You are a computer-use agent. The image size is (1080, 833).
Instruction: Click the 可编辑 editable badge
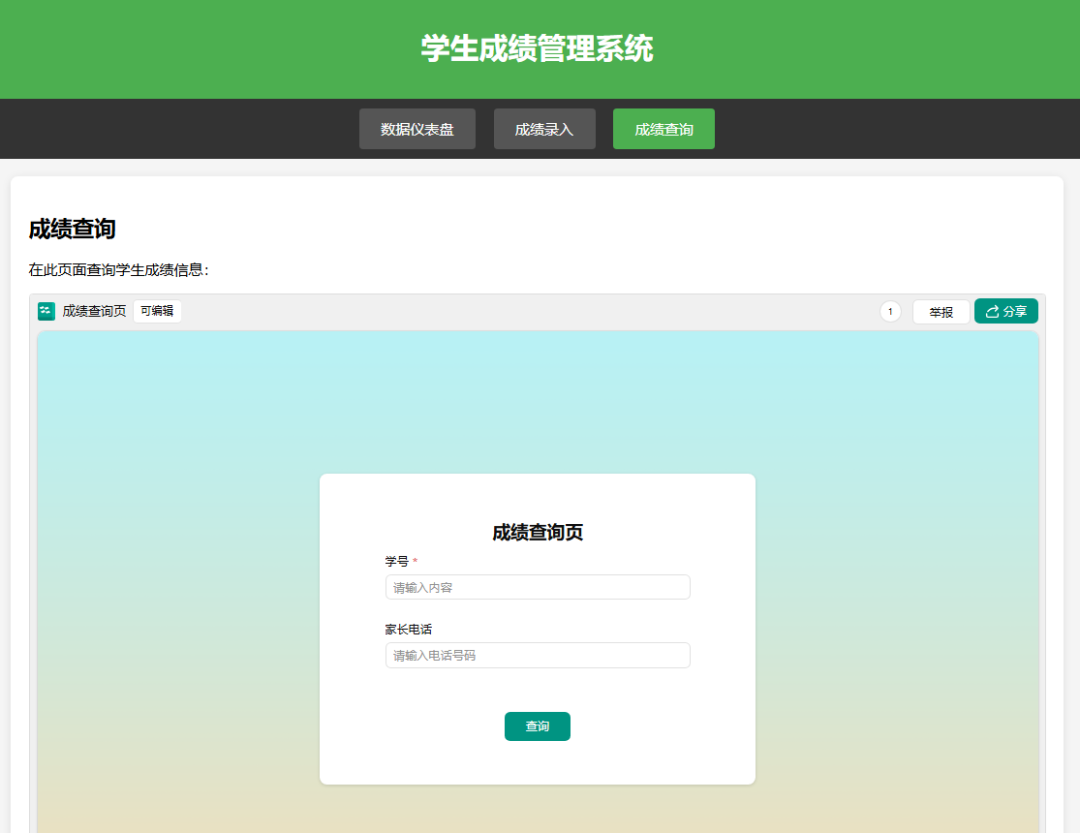(x=157, y=311)
